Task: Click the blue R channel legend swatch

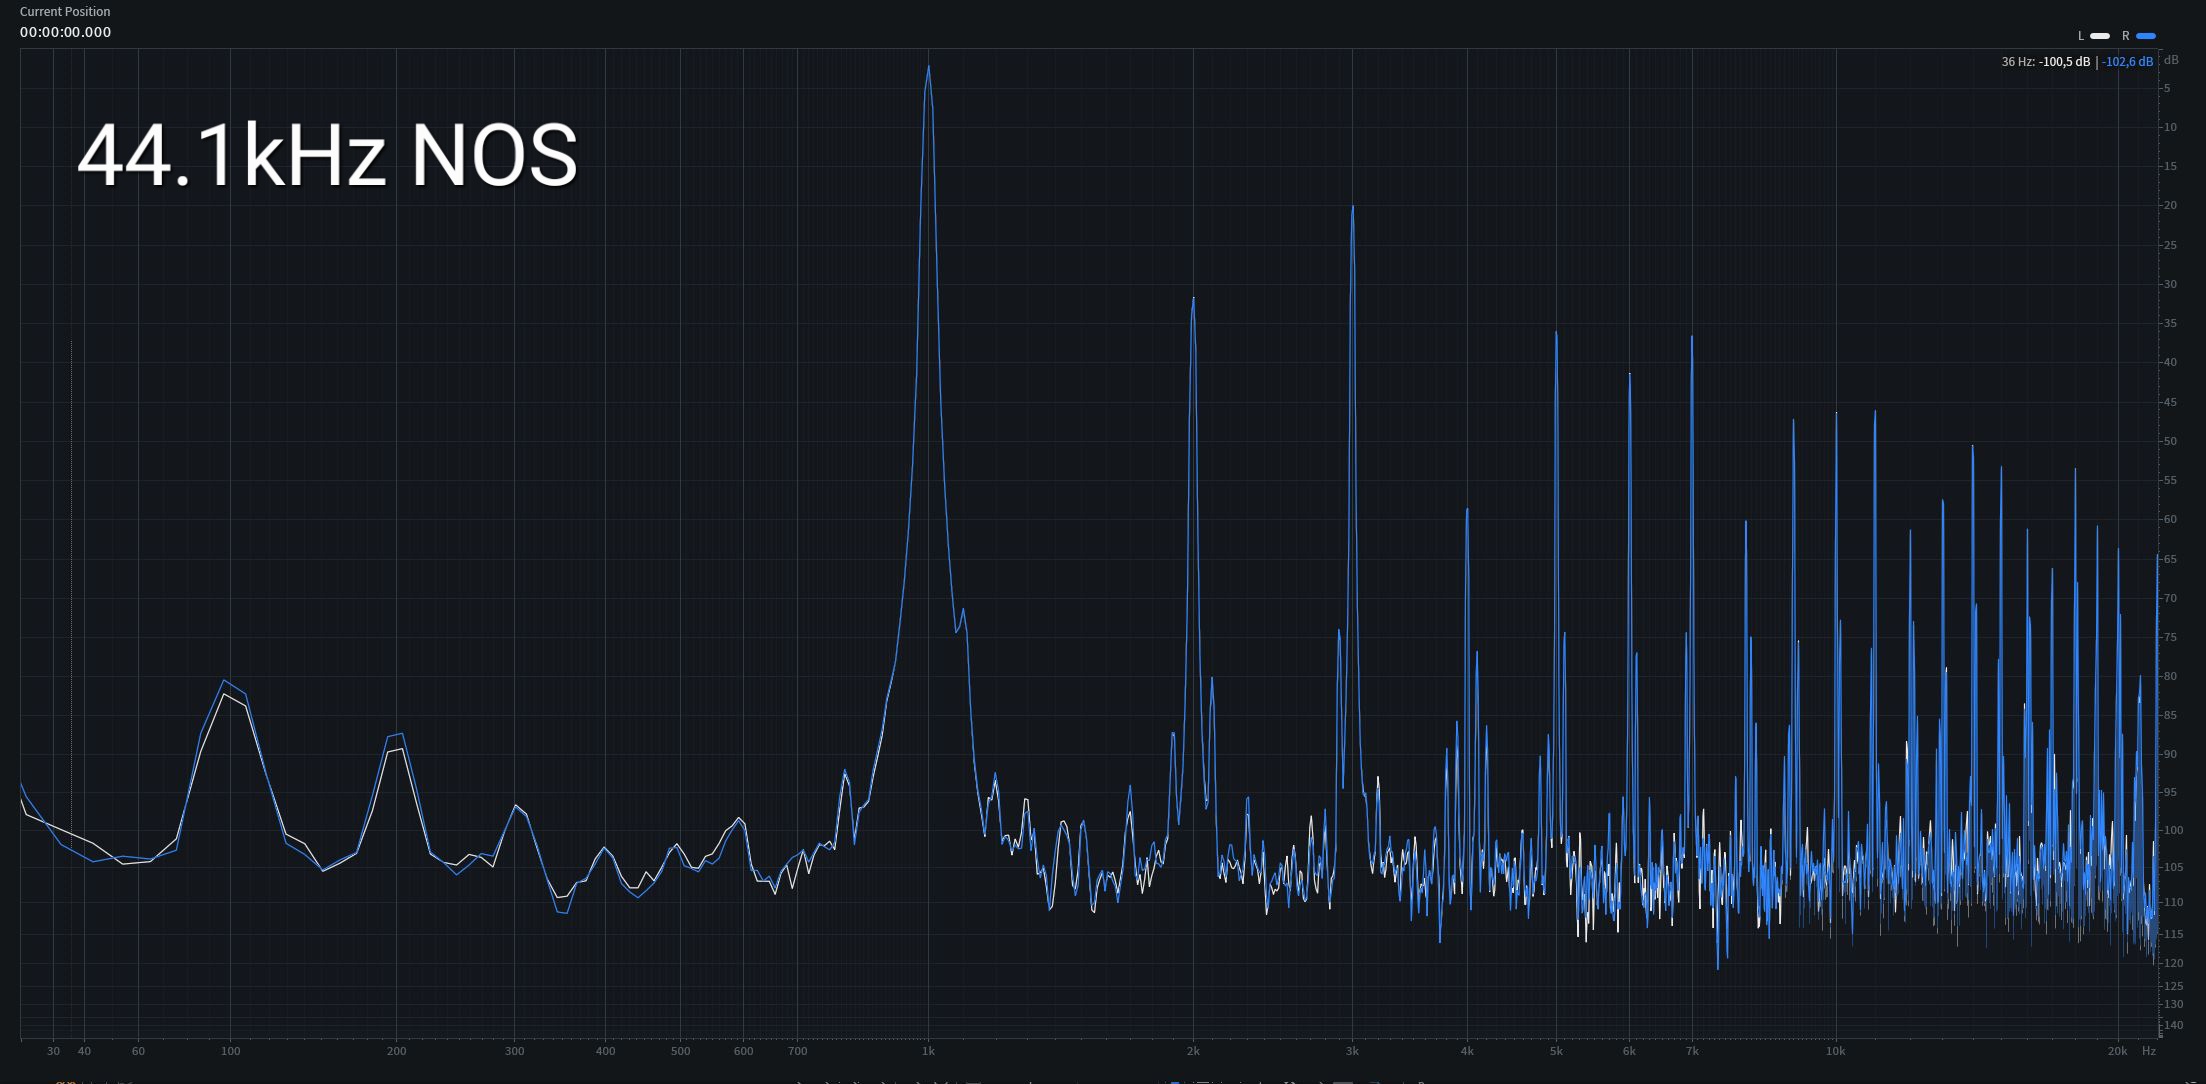Action: point(2146,36)
